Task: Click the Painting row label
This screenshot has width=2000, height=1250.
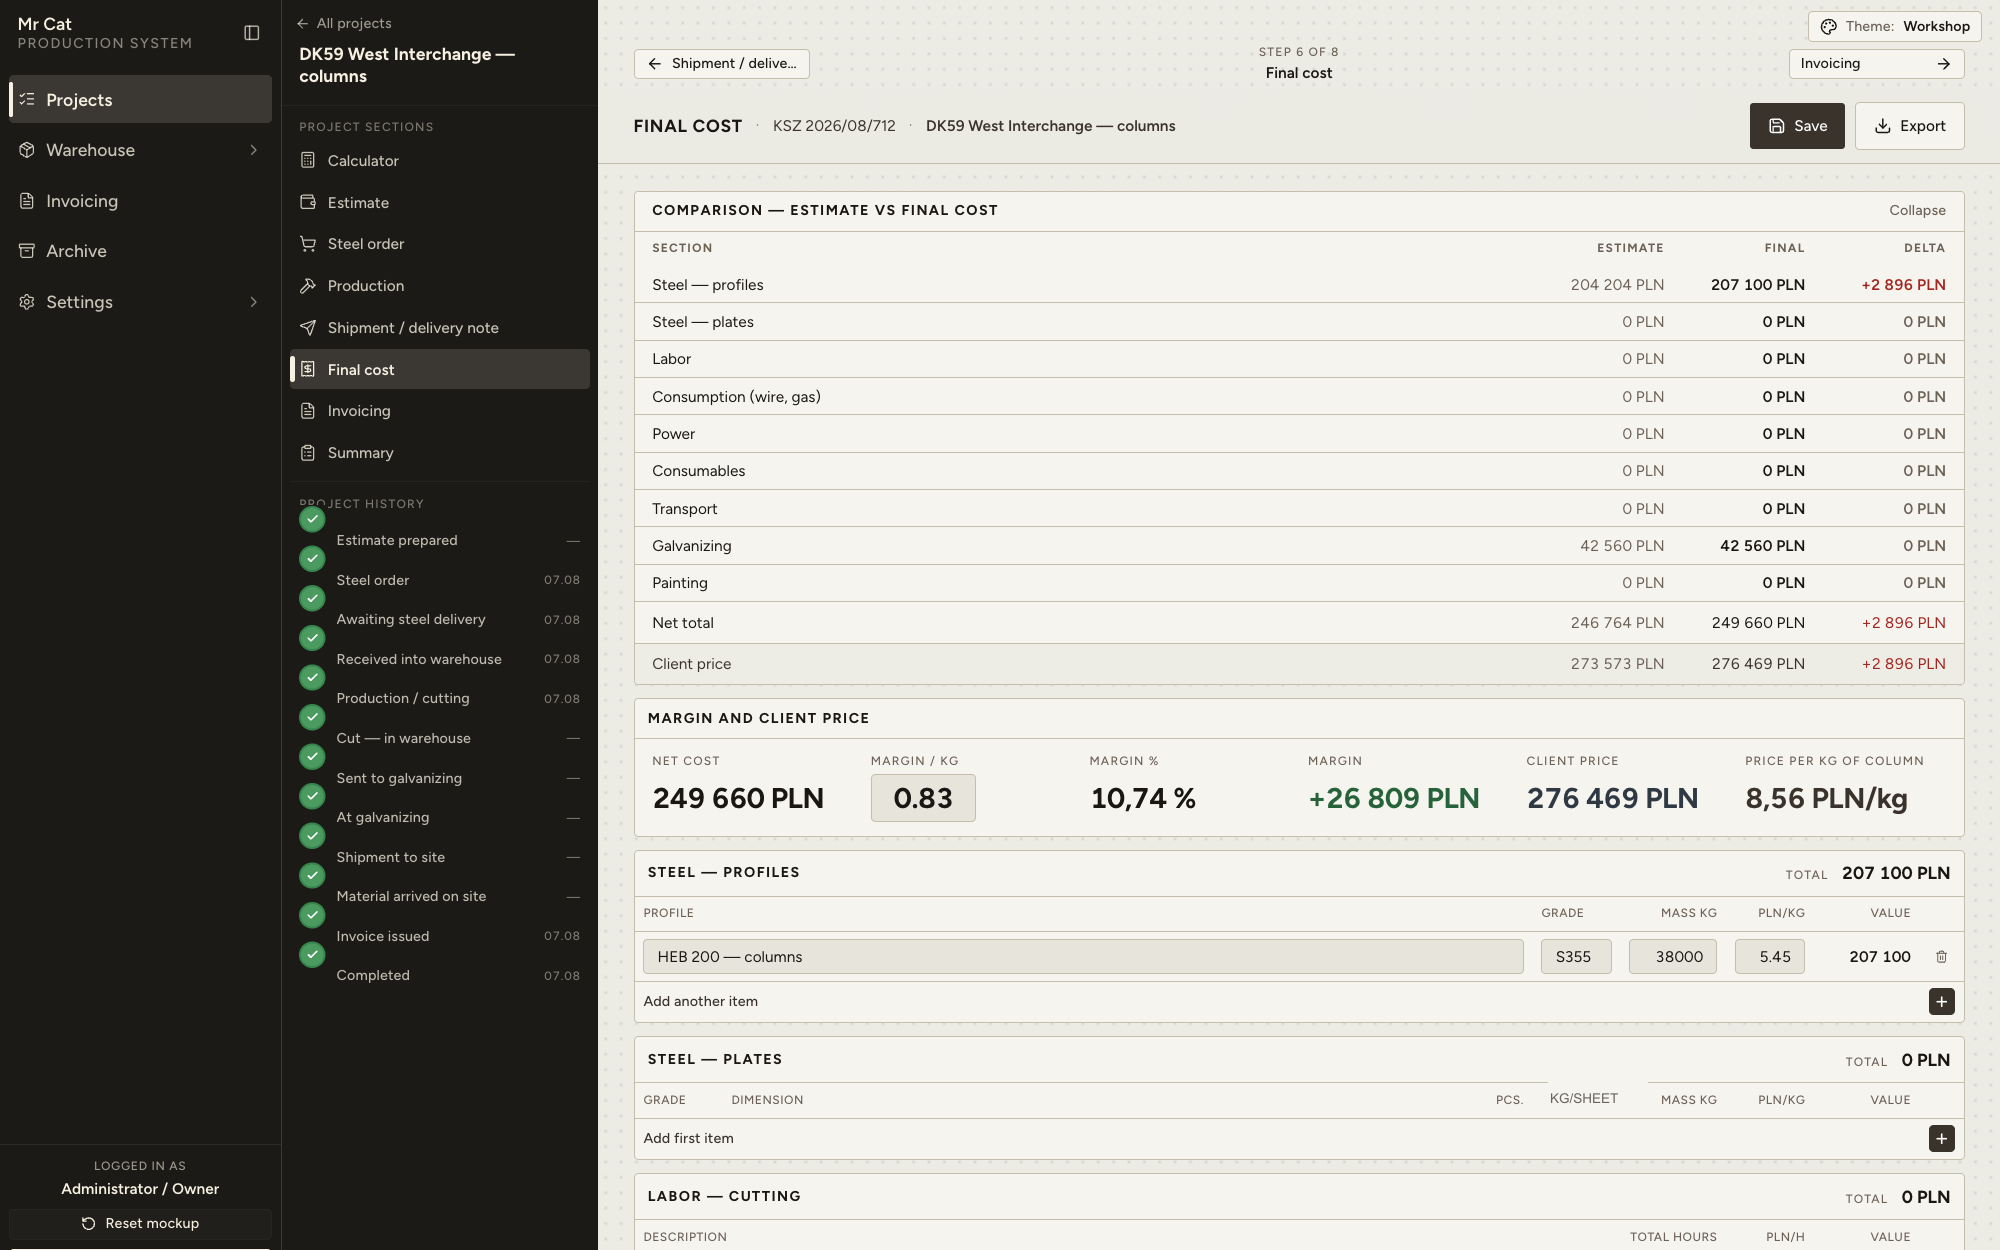Action: pos(680,583)
